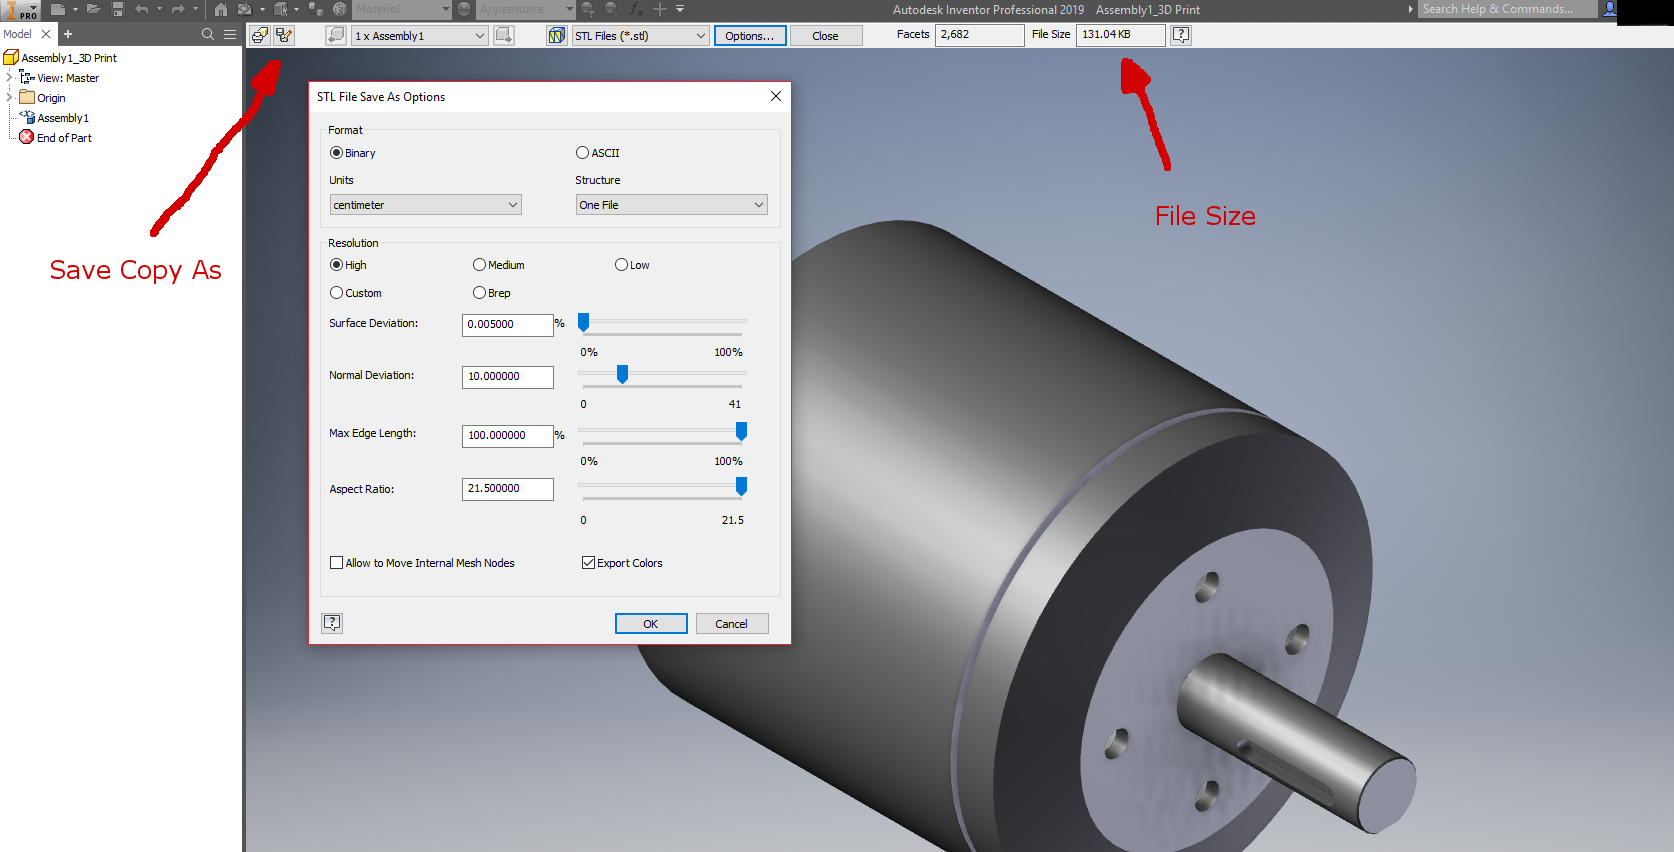Select Assembly1 in browser tree
Image resolution: width=1674 pixels, height=852 pixels.
[63, 118]
